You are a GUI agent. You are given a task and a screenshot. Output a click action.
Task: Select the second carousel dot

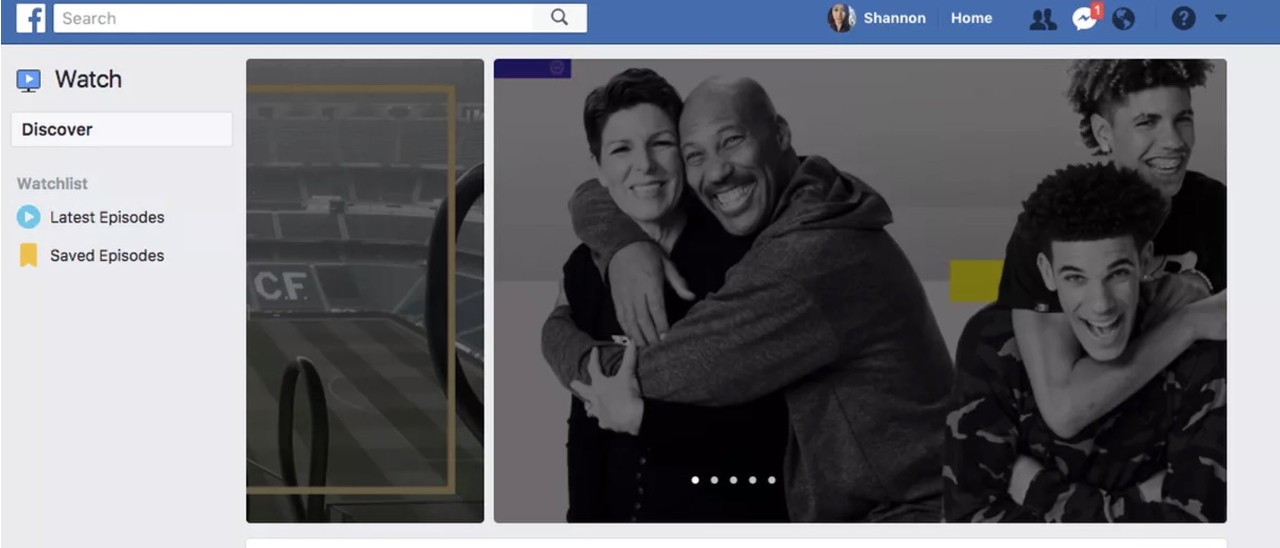(x=714, y=480)
